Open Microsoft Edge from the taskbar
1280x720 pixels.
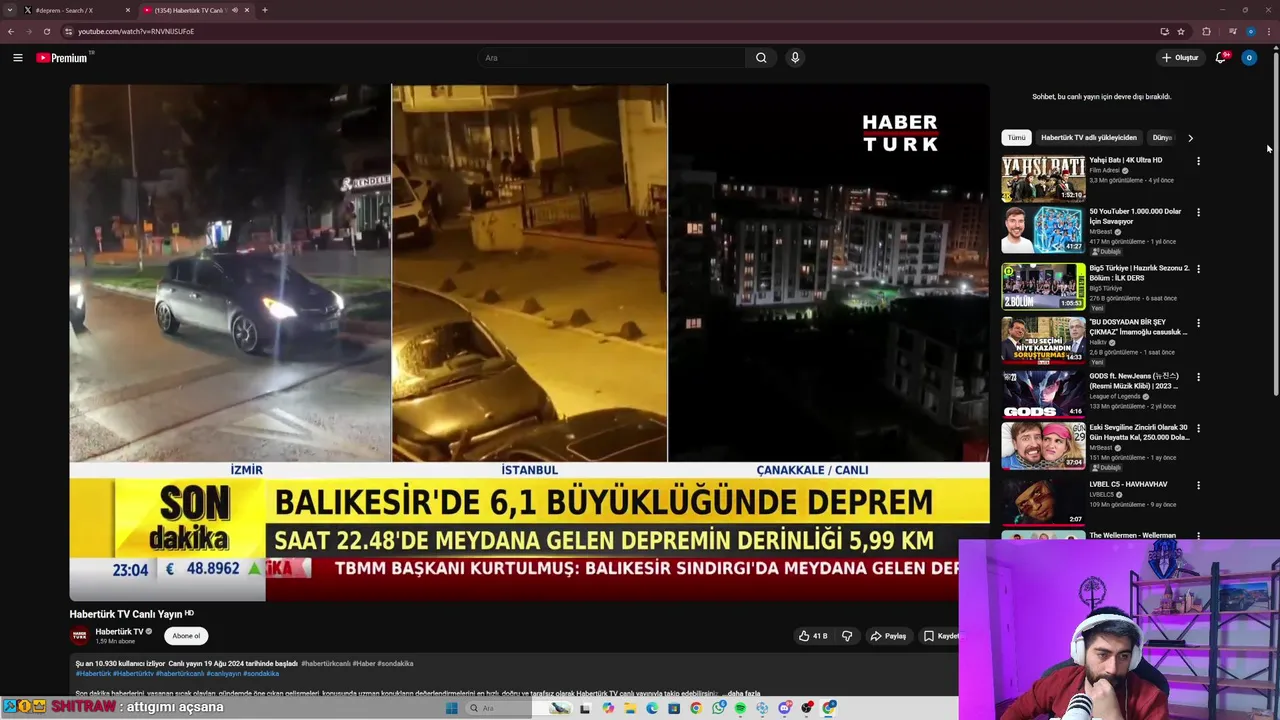point(652,708)
